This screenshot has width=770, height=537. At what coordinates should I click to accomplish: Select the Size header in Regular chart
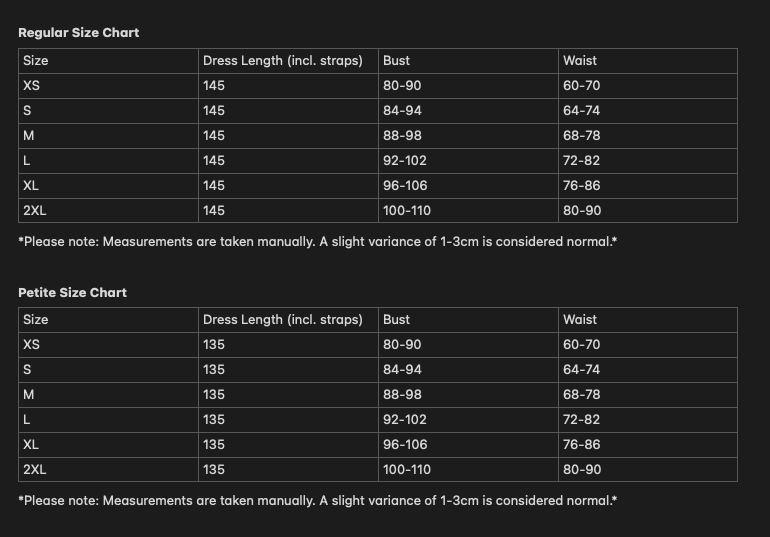pyautogui.click(x=36, y=61)
